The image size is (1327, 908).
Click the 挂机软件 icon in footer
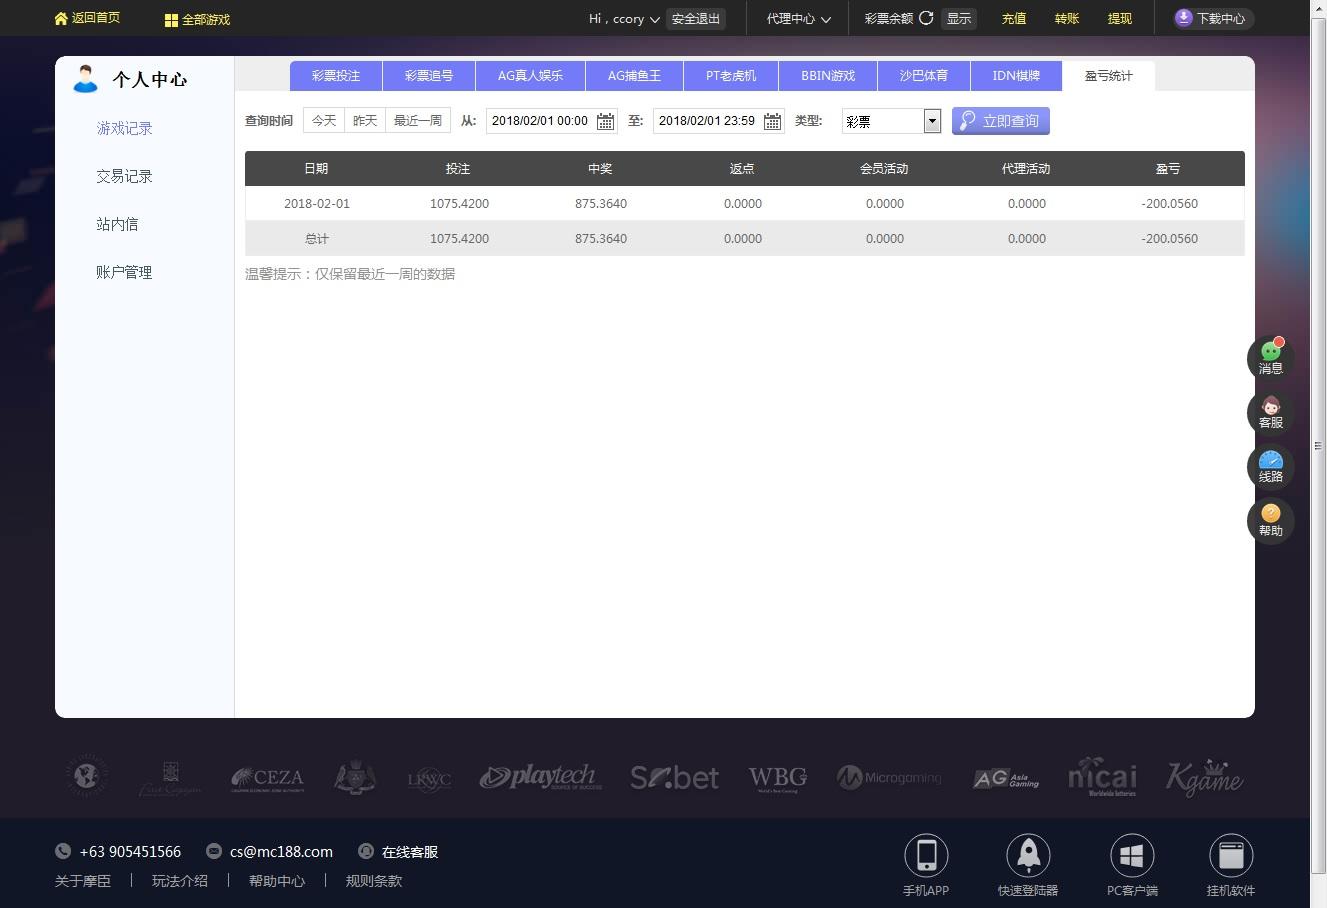[x=1231, y=855]
